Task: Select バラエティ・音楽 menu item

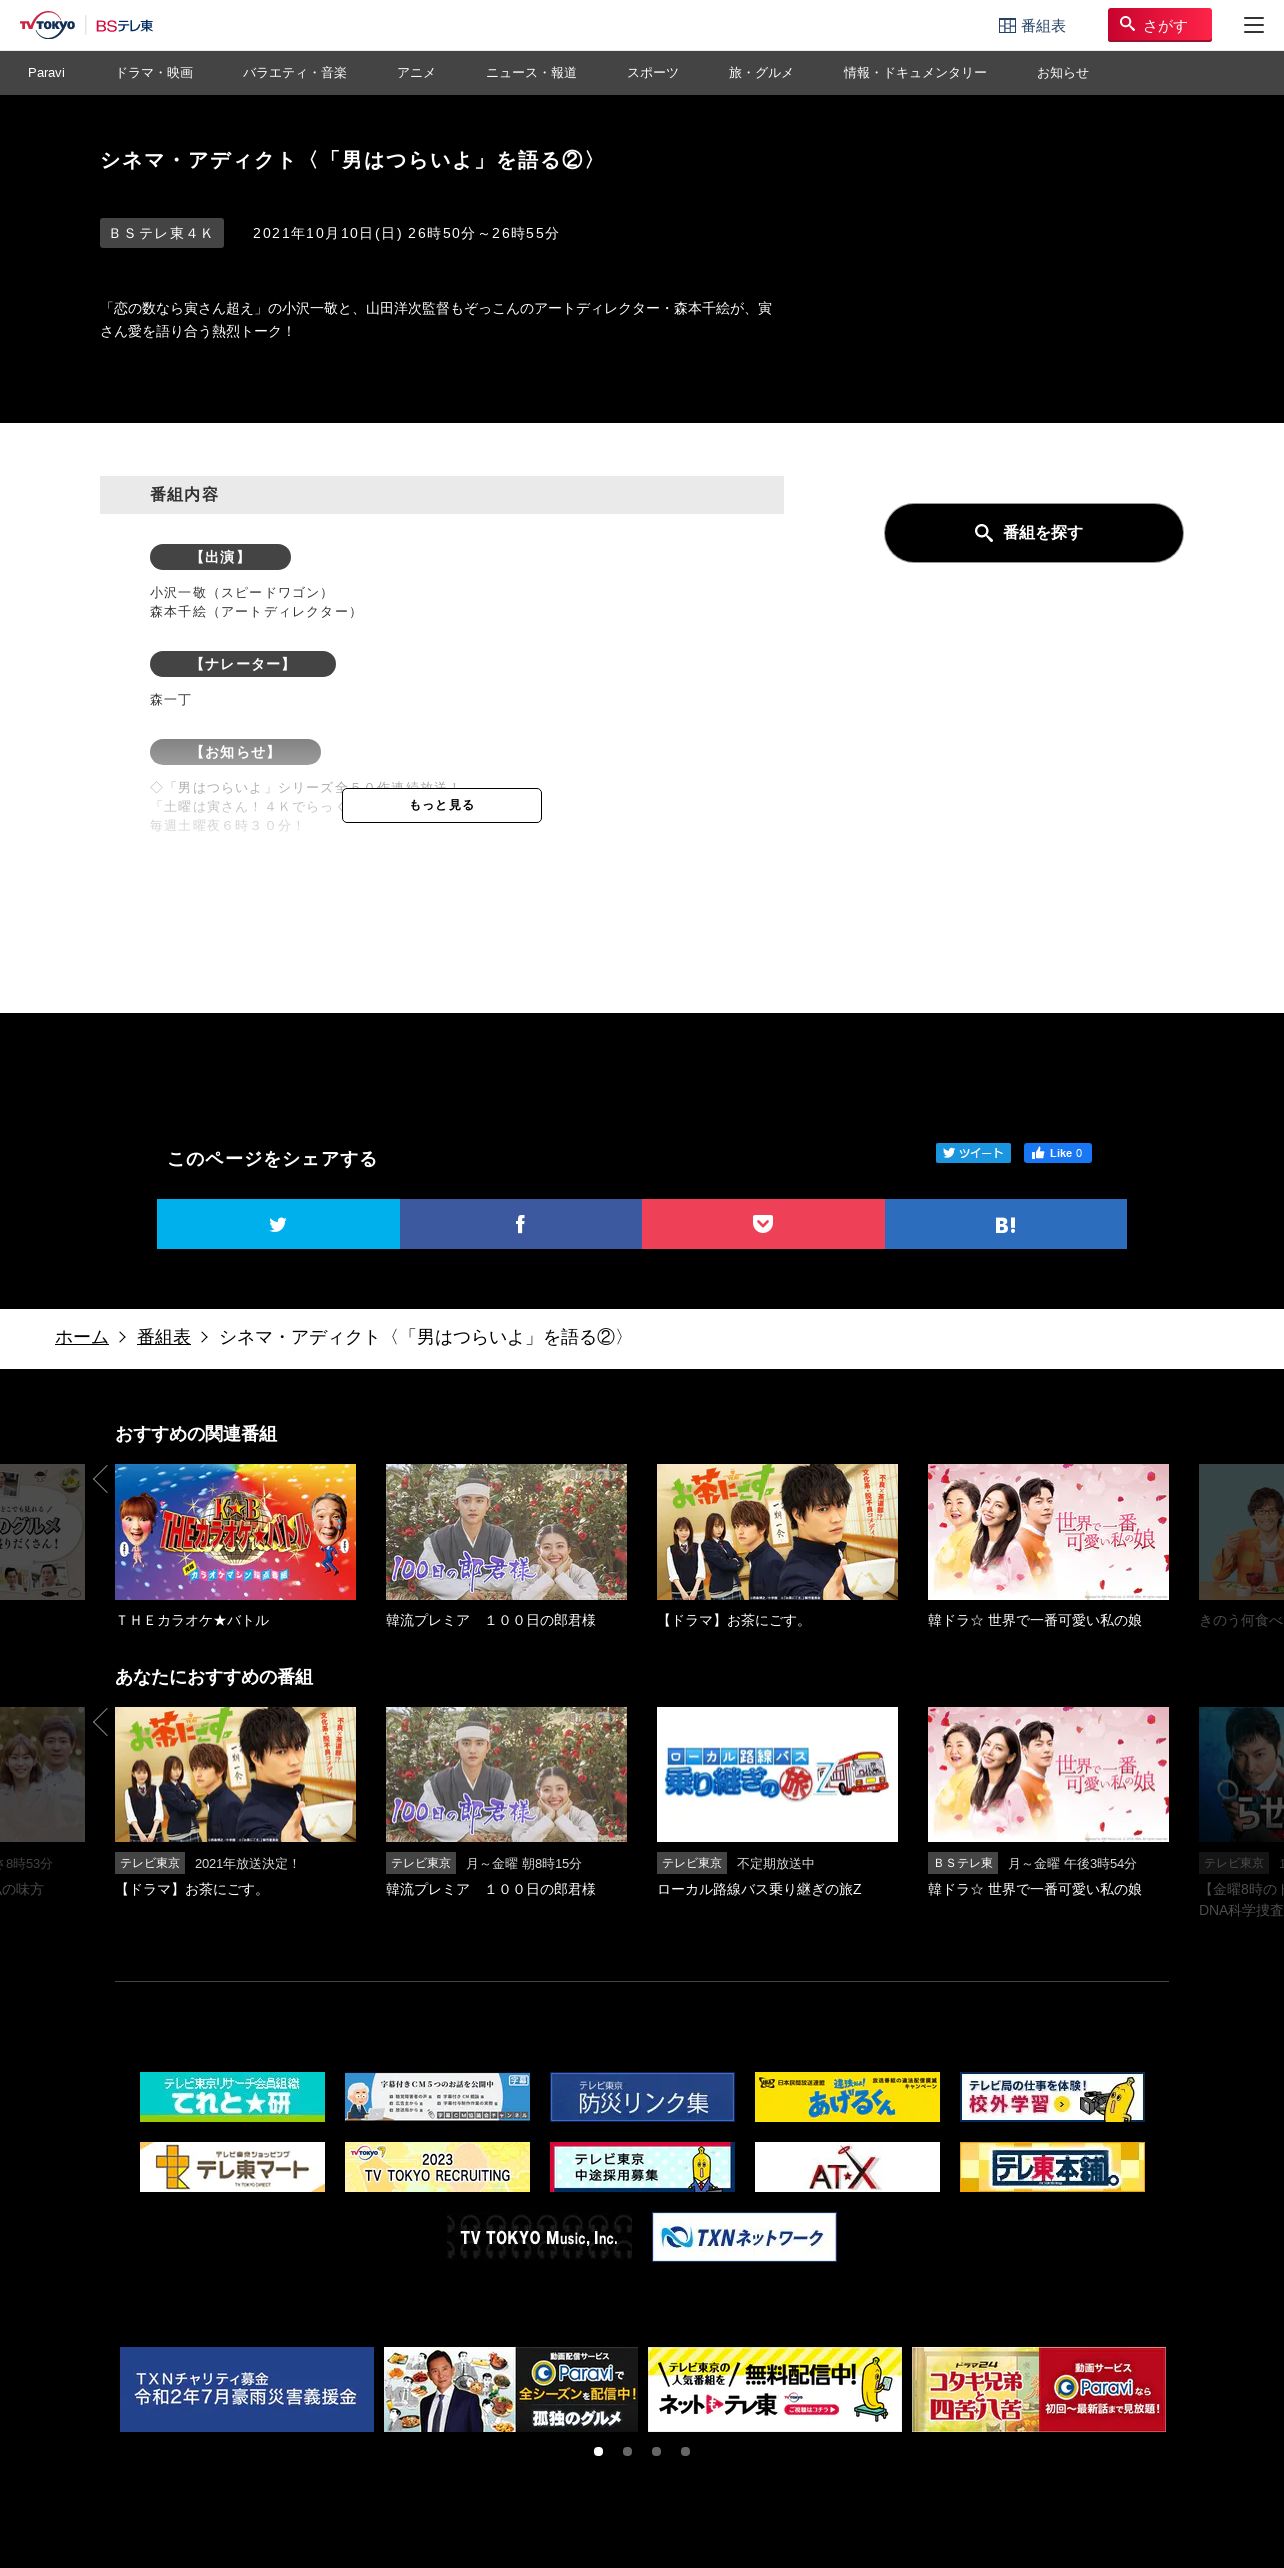Action: coord(295,73)
